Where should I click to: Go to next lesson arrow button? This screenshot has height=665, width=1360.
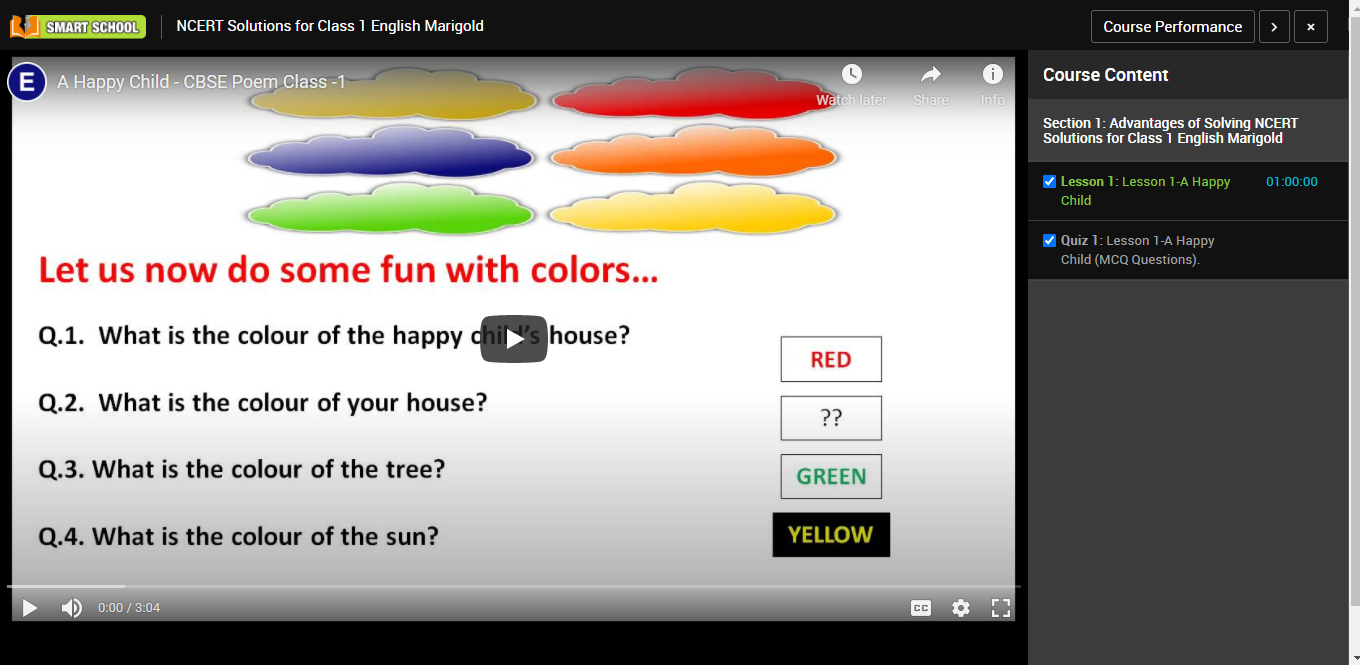[x=1273, y=27]
